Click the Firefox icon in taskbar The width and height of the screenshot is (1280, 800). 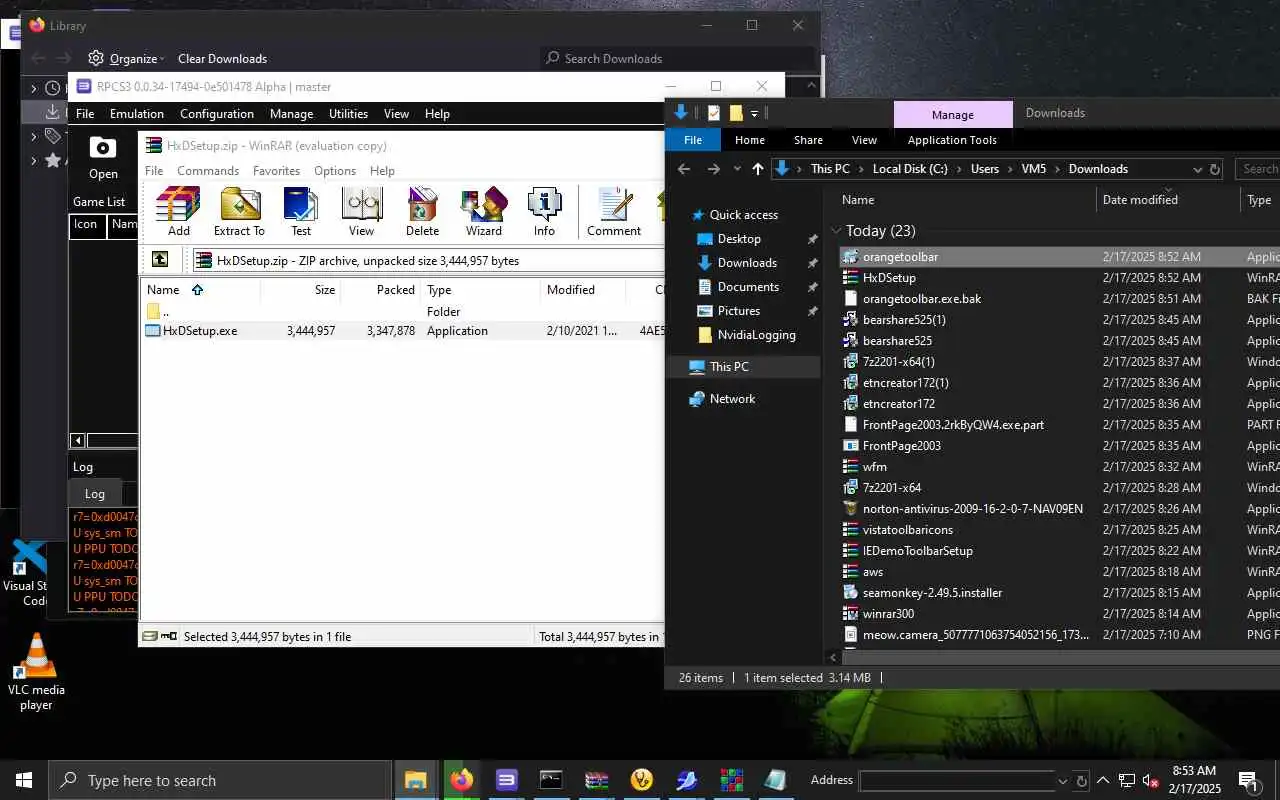(461, 780)
